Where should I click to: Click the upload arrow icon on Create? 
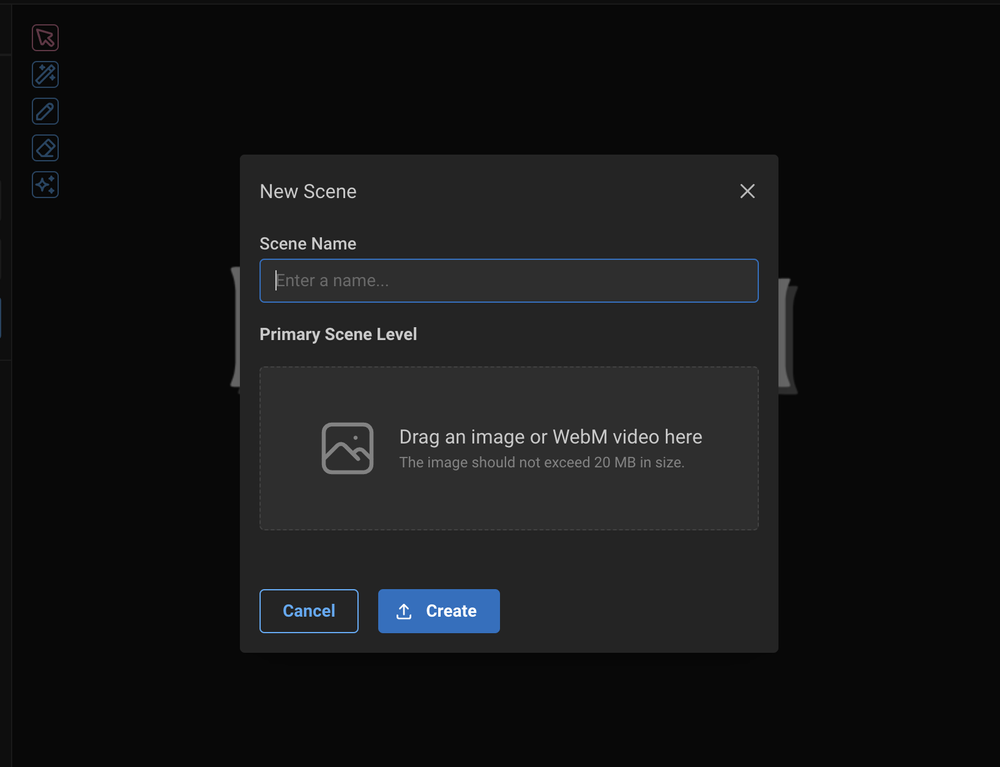pyautogui.click(x=404, y=611)
